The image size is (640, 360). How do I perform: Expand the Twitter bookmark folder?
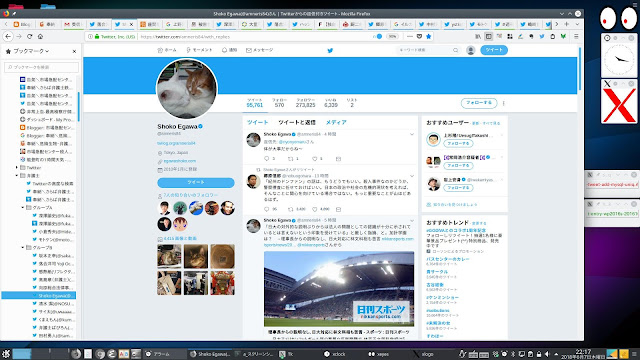17,167
